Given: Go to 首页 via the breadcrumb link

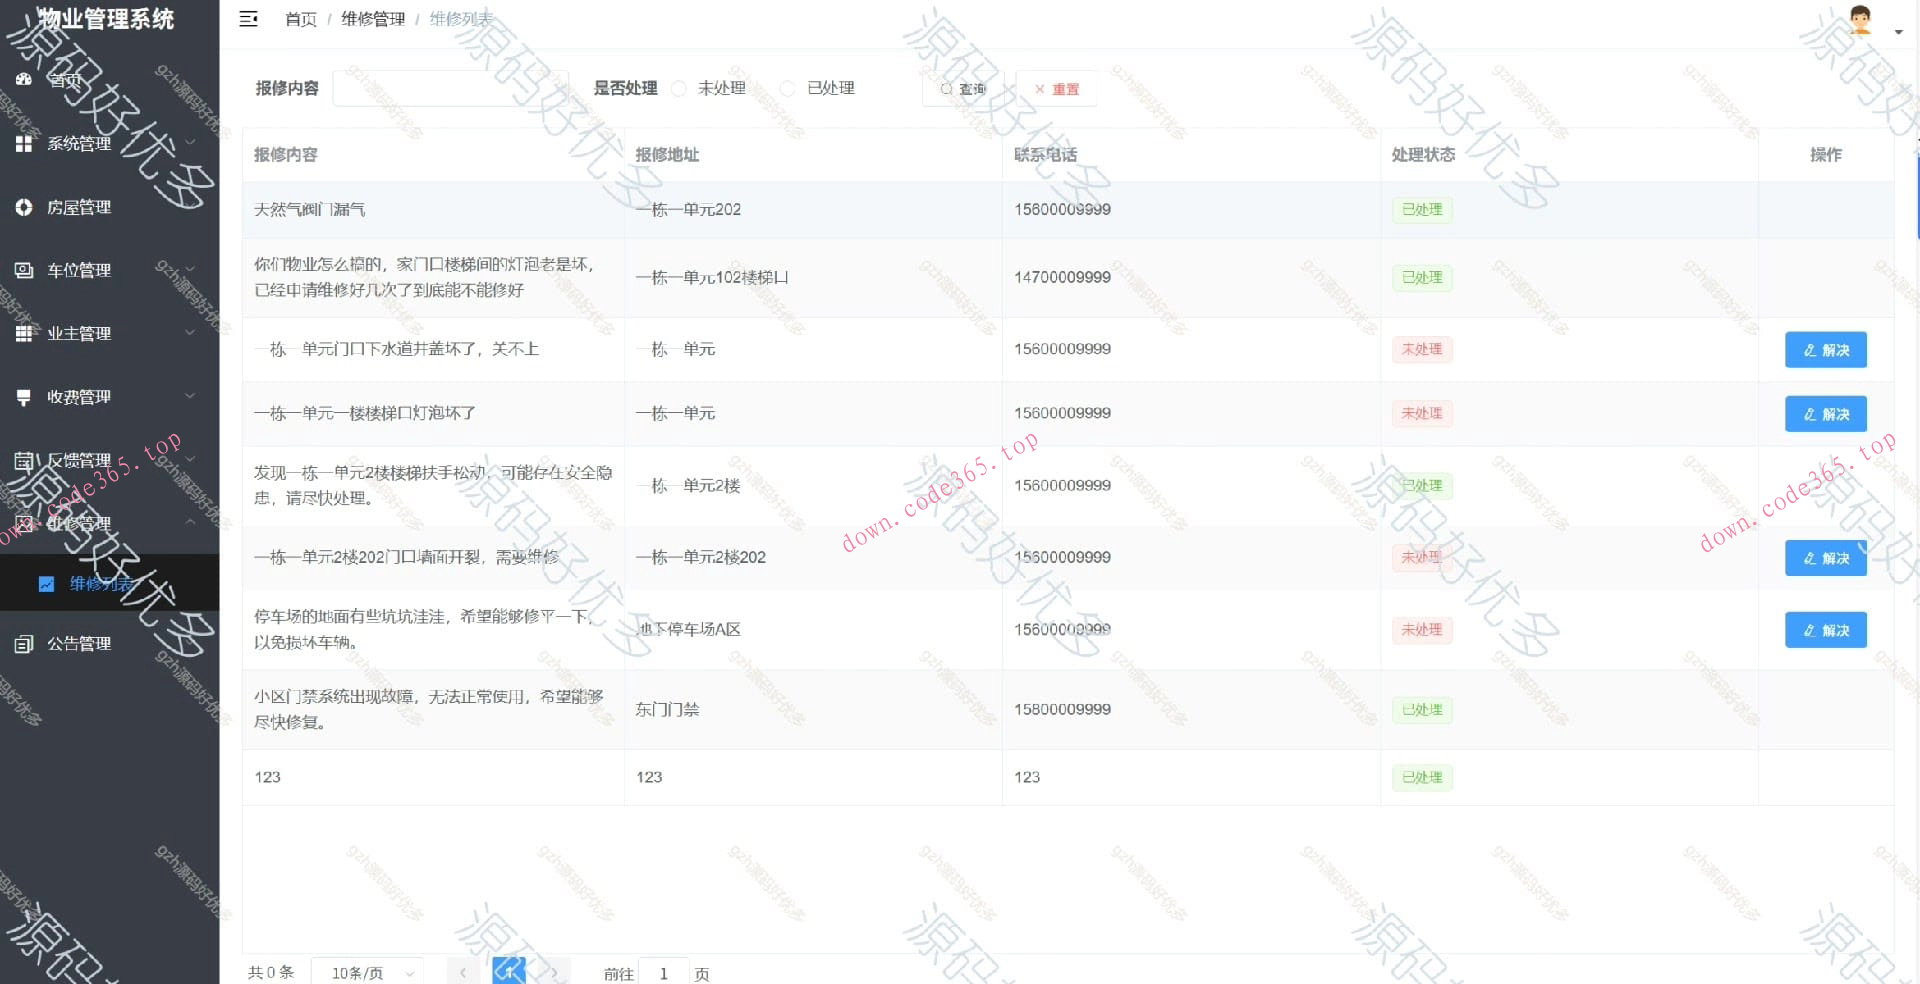Looking at the screenshot, I should (300, 18).
